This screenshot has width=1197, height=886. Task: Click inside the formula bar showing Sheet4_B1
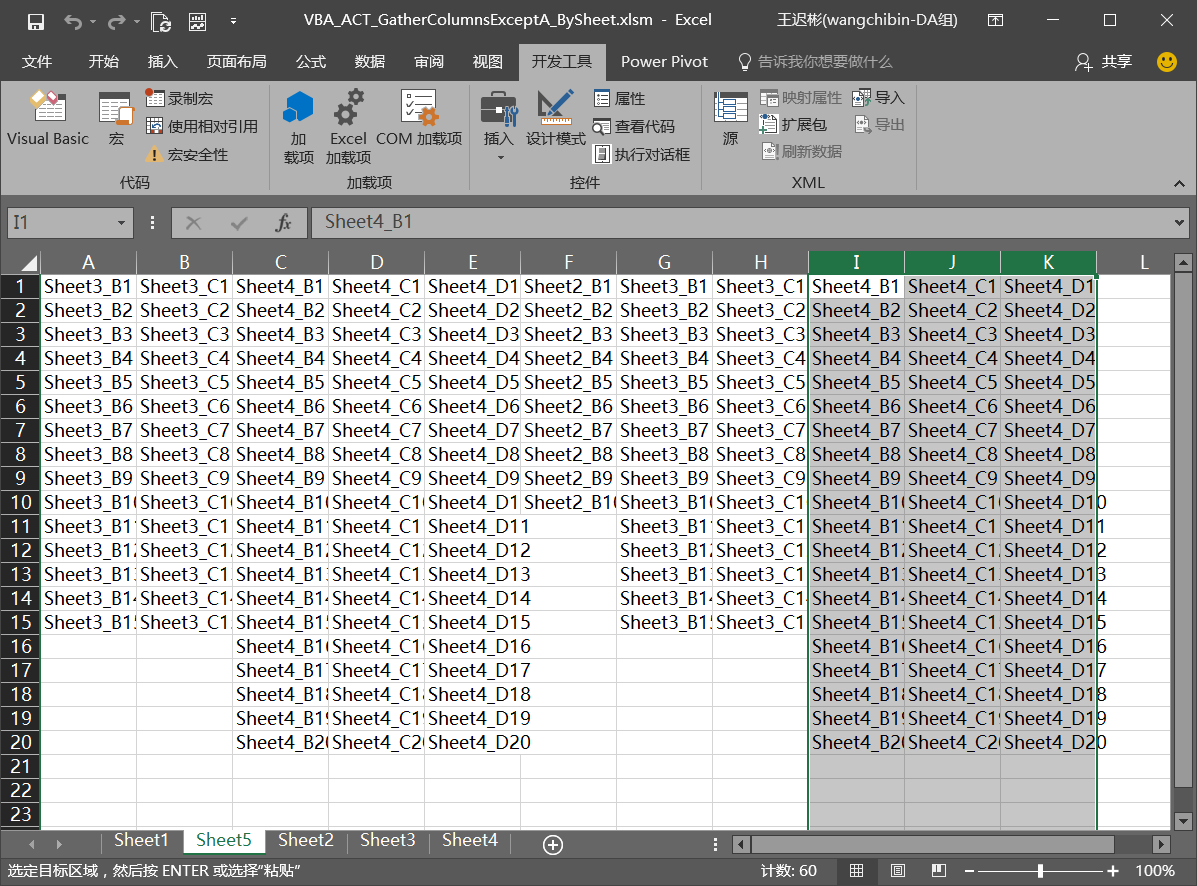740,222
